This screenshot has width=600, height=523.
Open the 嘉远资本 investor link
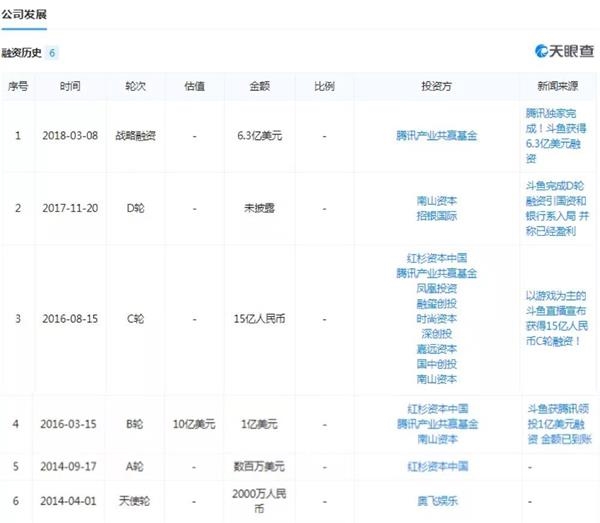pyautogui.click(x=437, y=348)
